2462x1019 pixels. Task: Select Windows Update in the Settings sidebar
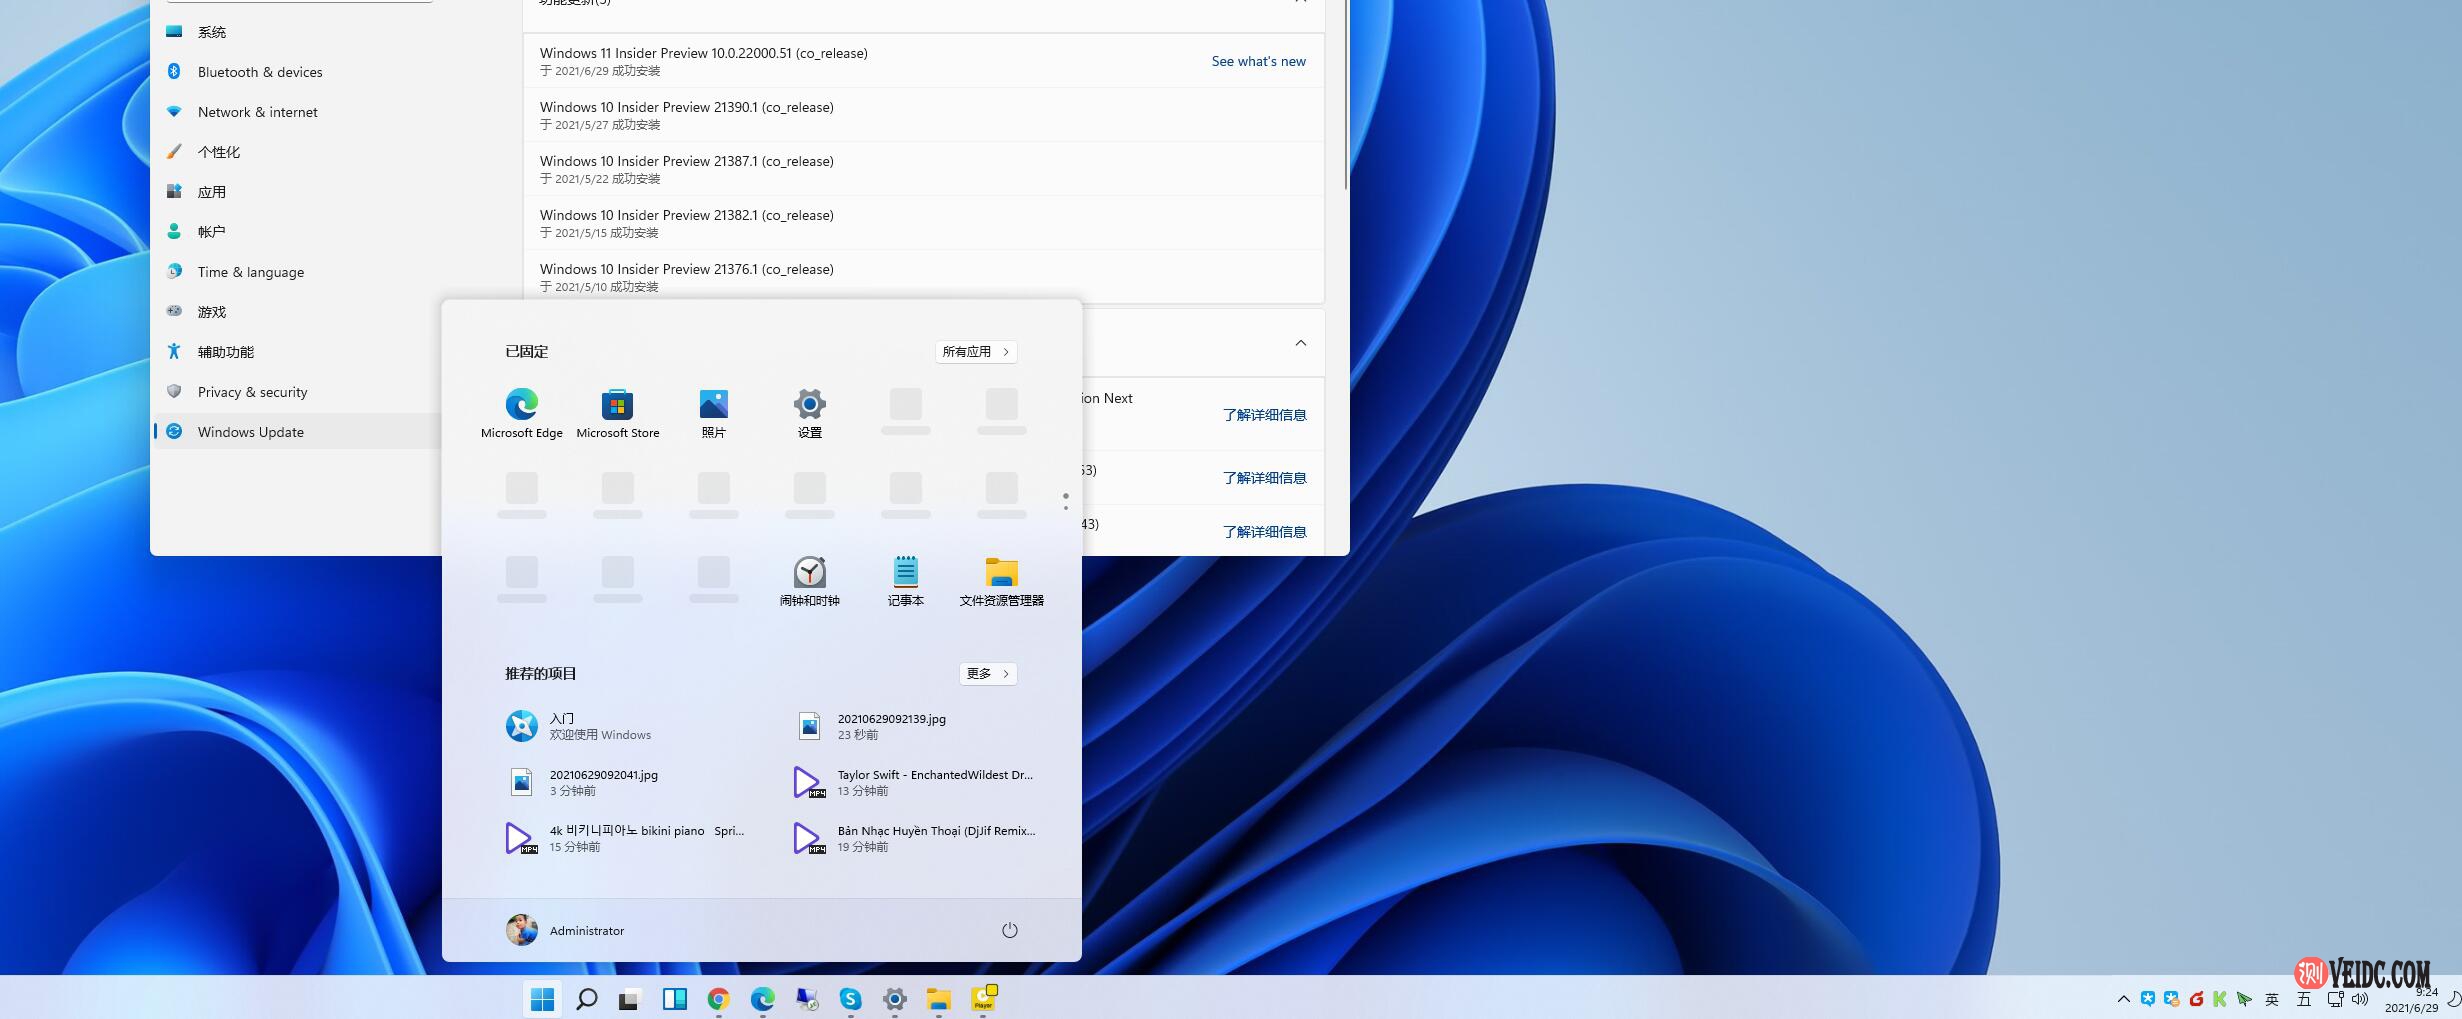[x=250, y=431]
